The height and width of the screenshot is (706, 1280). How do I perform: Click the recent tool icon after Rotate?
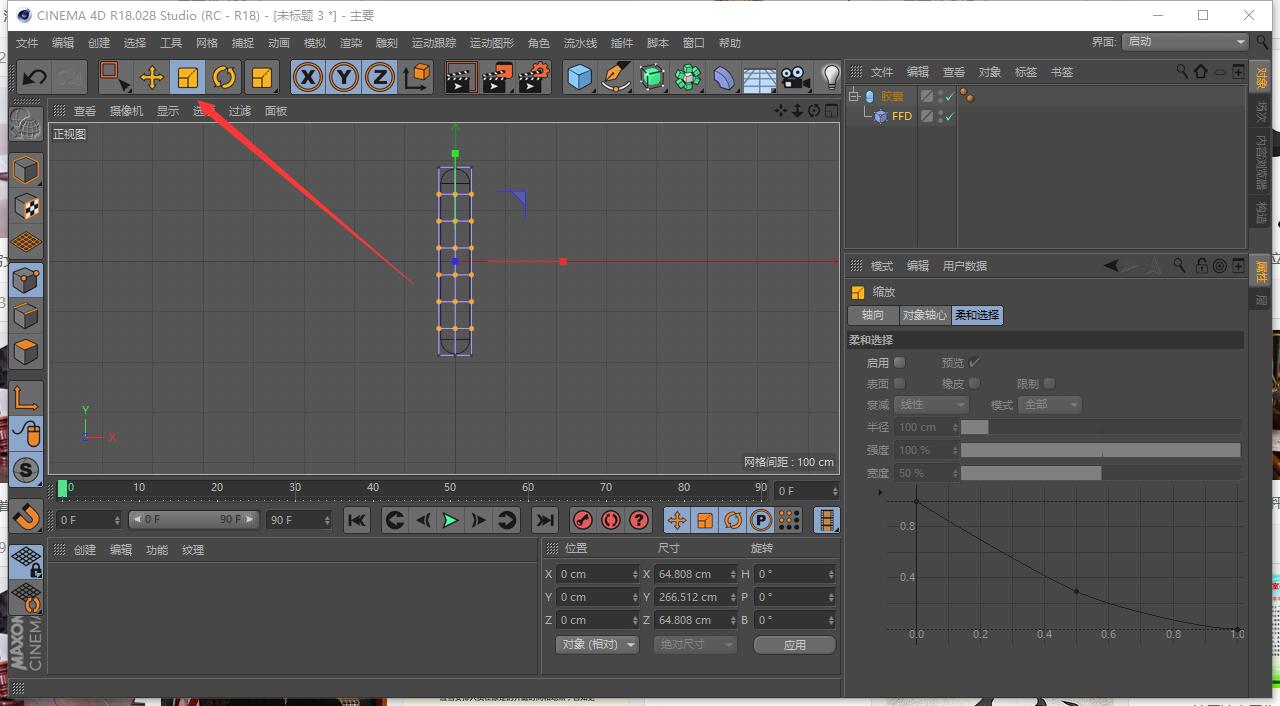point(261,77)
